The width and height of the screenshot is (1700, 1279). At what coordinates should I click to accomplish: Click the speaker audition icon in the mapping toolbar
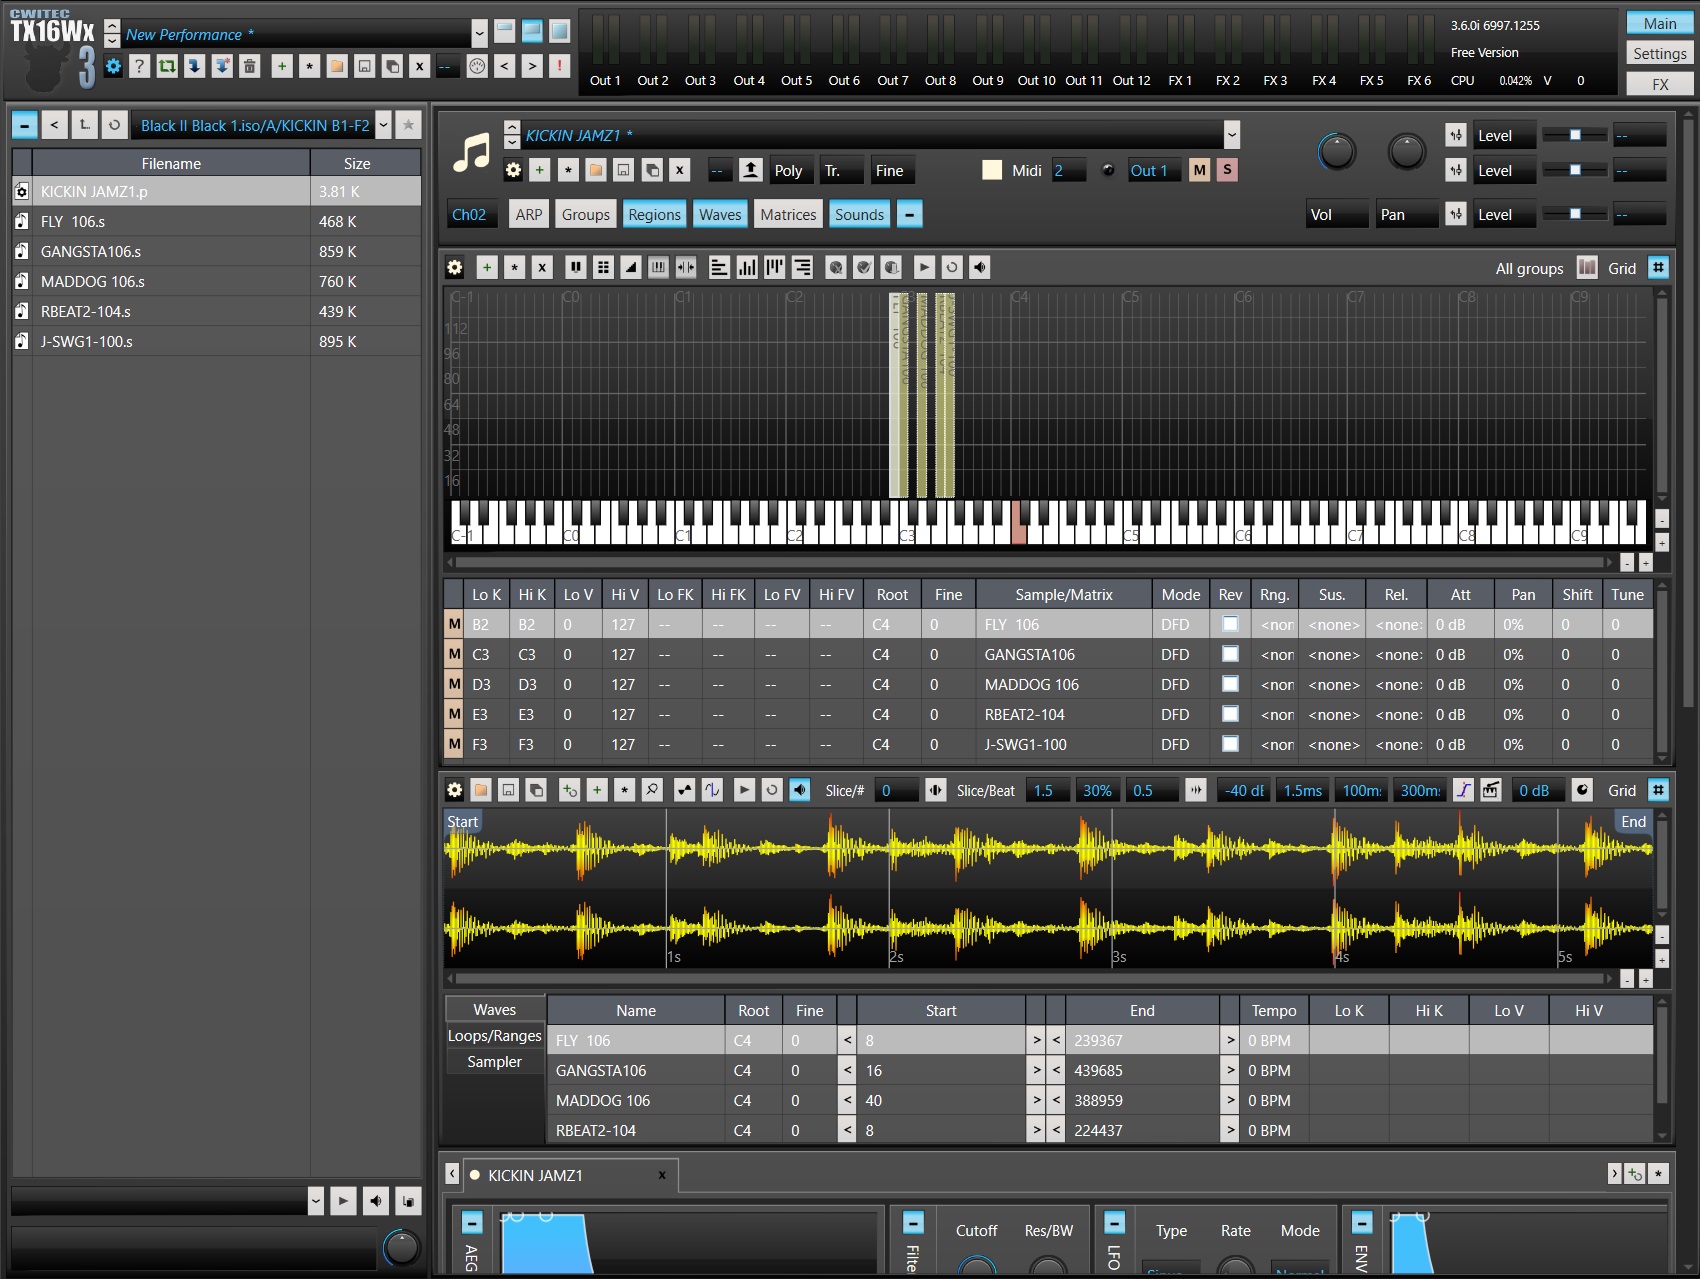point(980,267)
